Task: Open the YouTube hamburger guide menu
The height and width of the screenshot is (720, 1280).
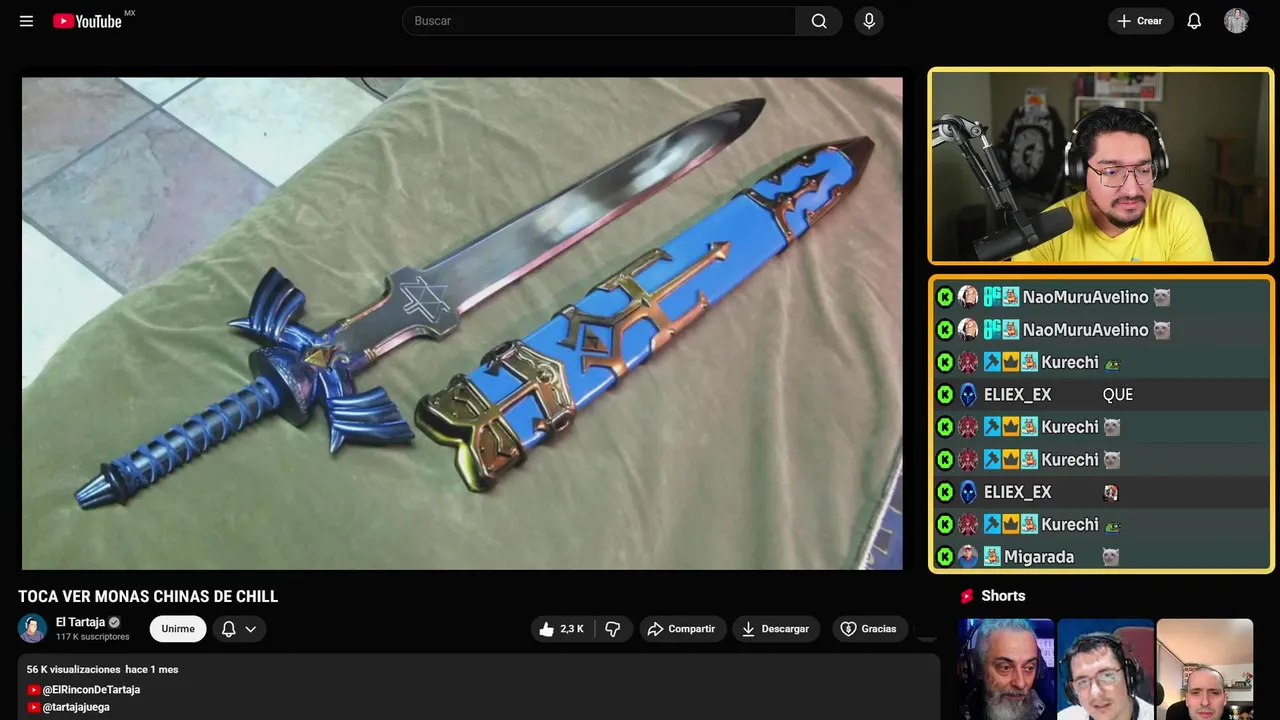Action: pos(26,21)
